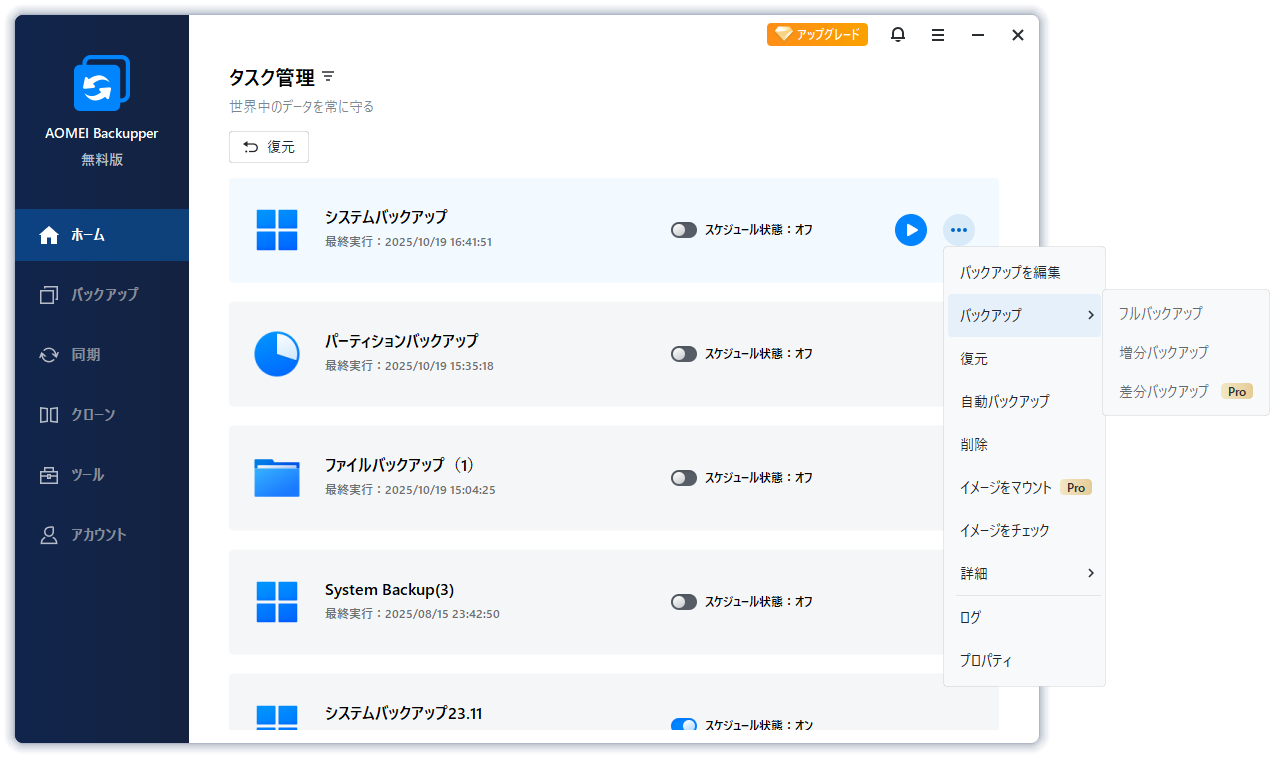Click the 最終実行：2025/10/19 15:35:18 text
The height and width of the screenshot is (758, 1277).
pos(408,366)
